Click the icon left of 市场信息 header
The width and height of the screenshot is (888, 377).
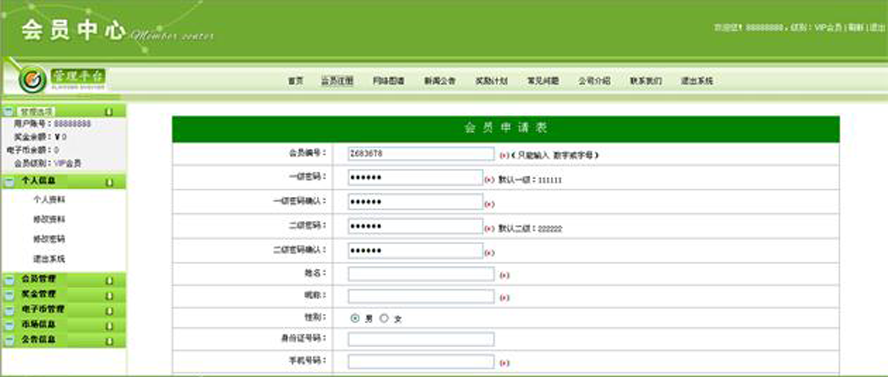pos(9,325)
